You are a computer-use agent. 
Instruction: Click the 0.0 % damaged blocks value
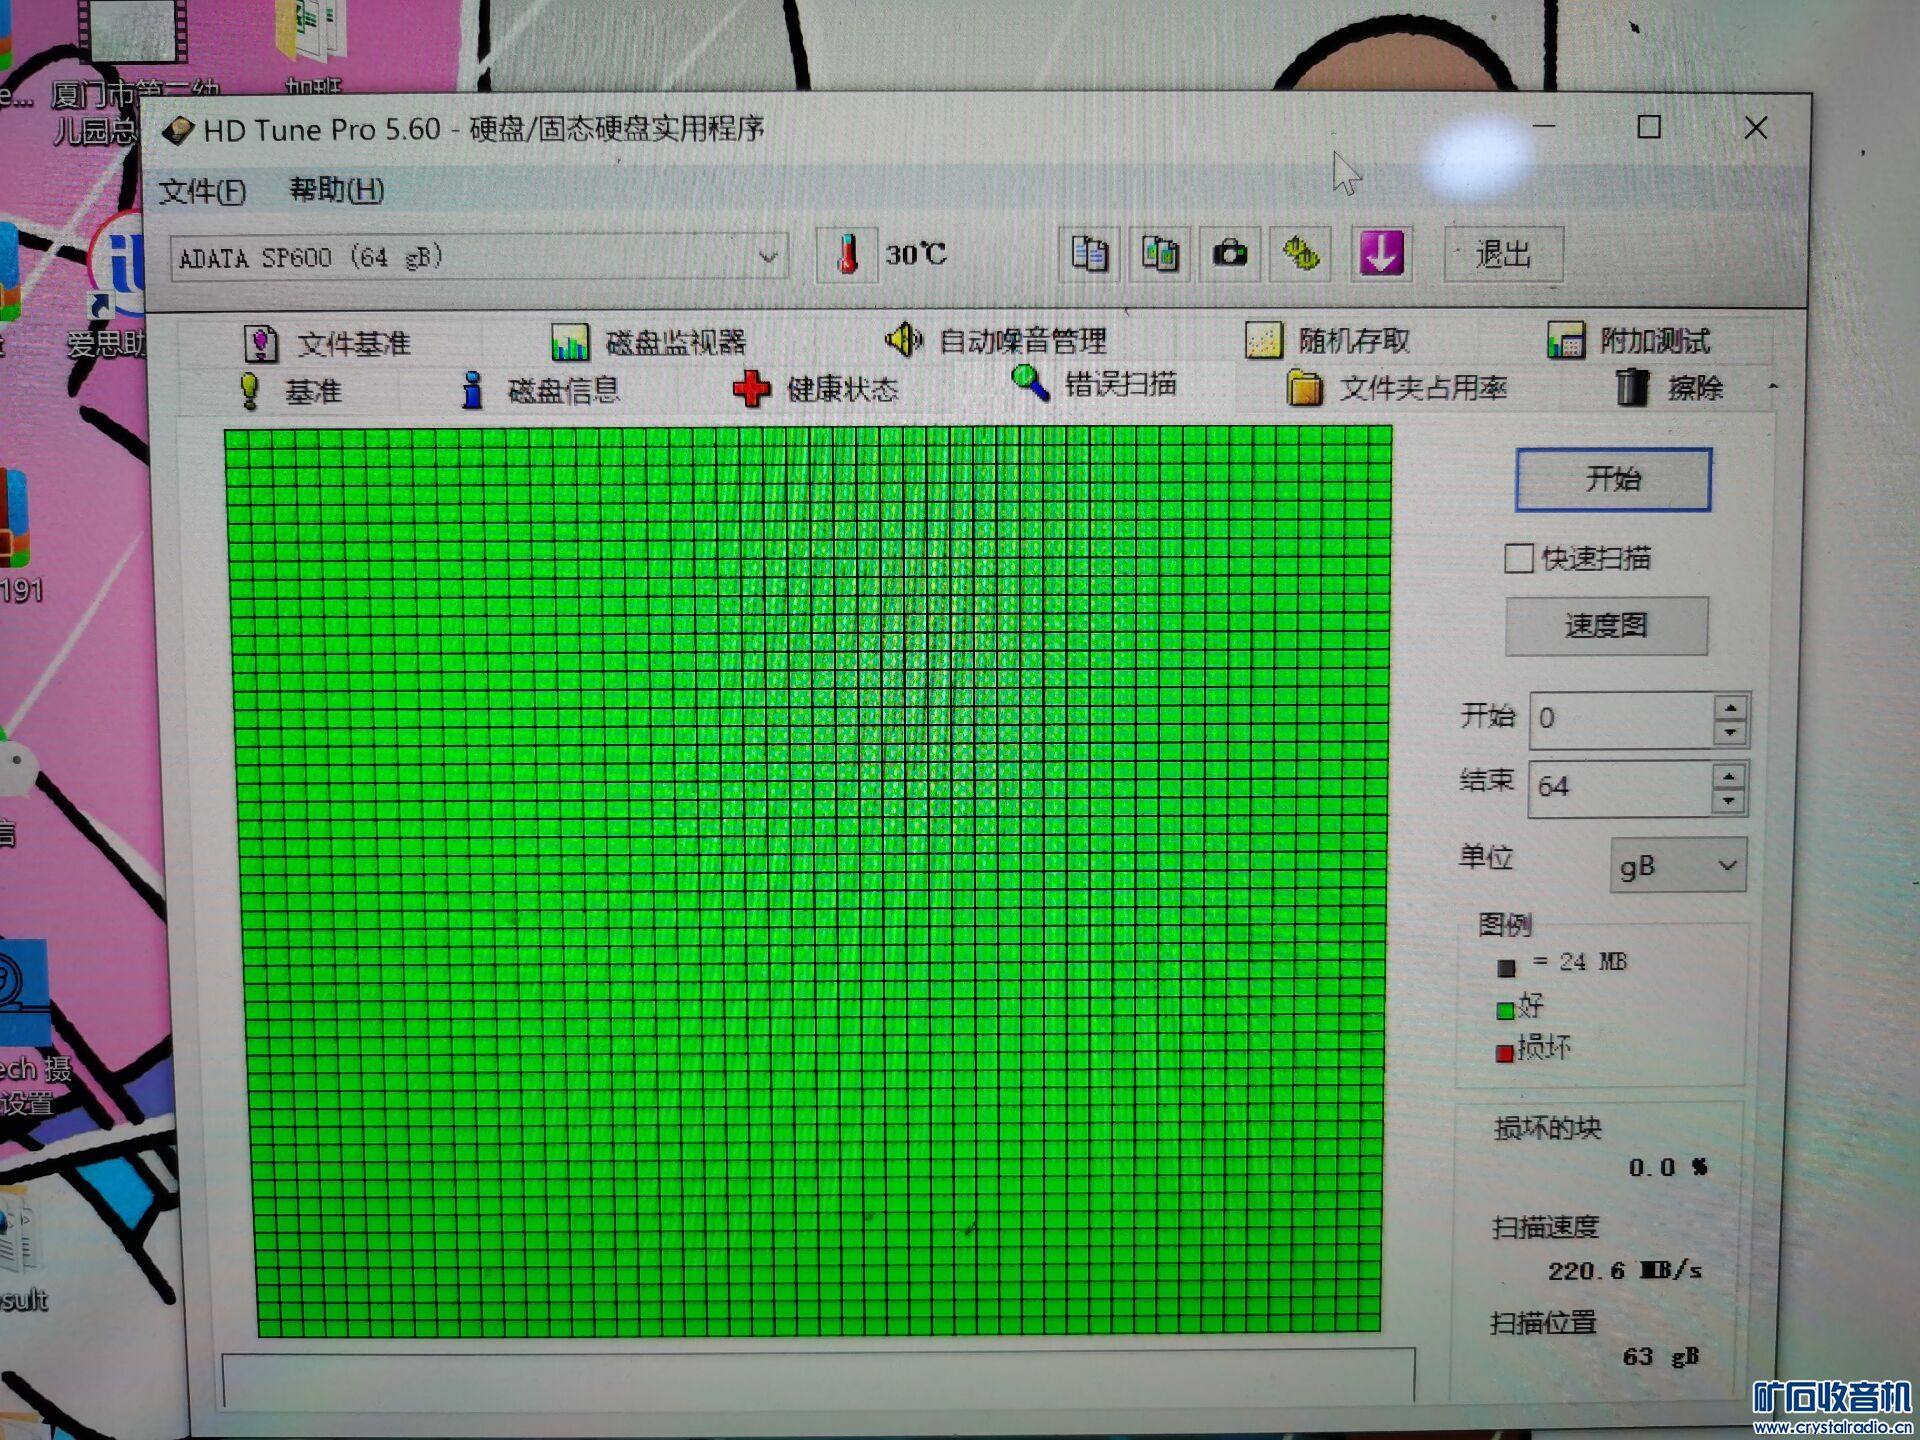pyautogui.click(x=1668, y=1167)
